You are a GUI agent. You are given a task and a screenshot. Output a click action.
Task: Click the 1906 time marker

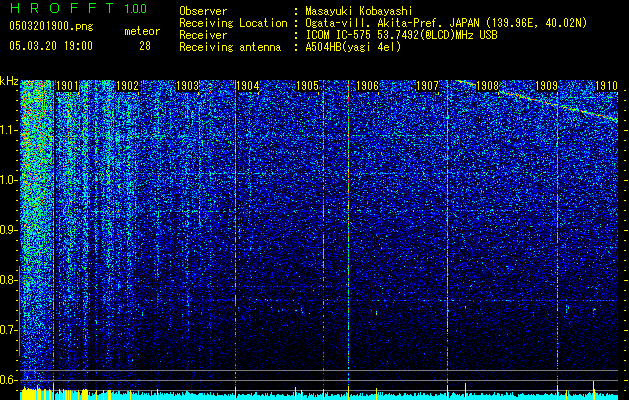(x=367, y=86)
